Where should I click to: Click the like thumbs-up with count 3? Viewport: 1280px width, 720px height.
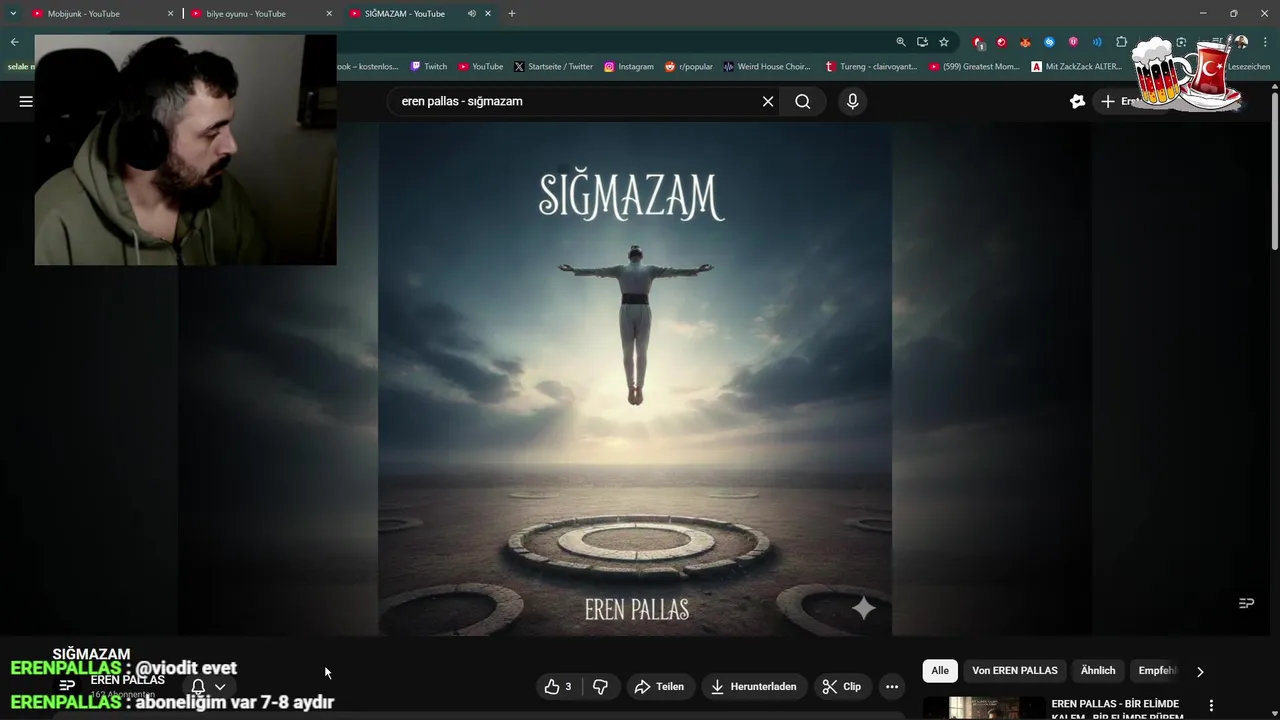(x=558, y=686)
